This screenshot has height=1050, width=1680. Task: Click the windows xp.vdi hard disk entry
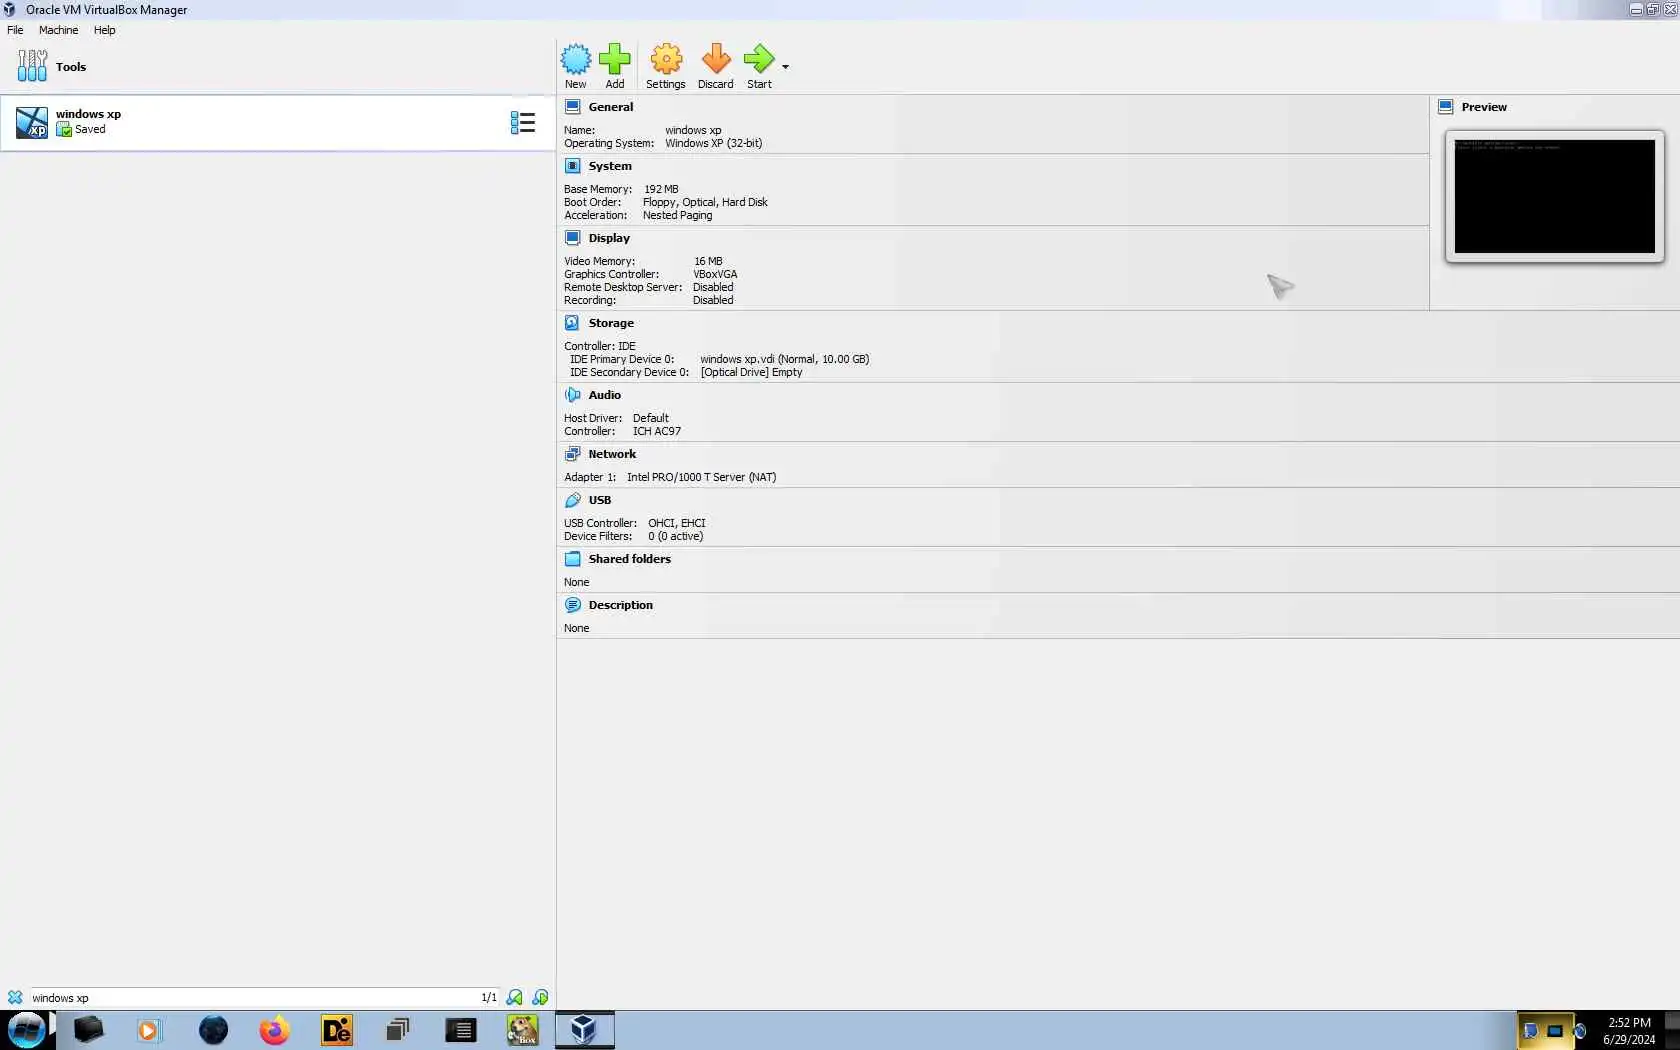coord(785,359)
